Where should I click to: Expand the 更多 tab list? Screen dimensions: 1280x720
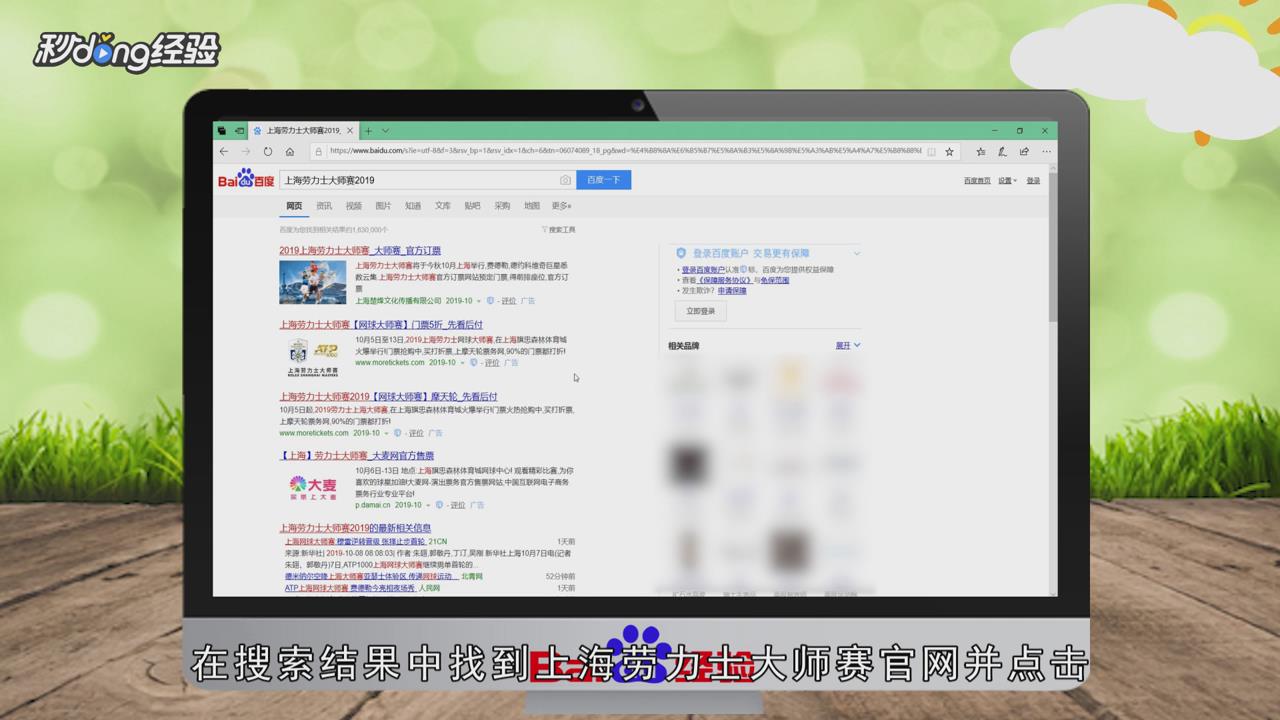[x=562, y=206]
